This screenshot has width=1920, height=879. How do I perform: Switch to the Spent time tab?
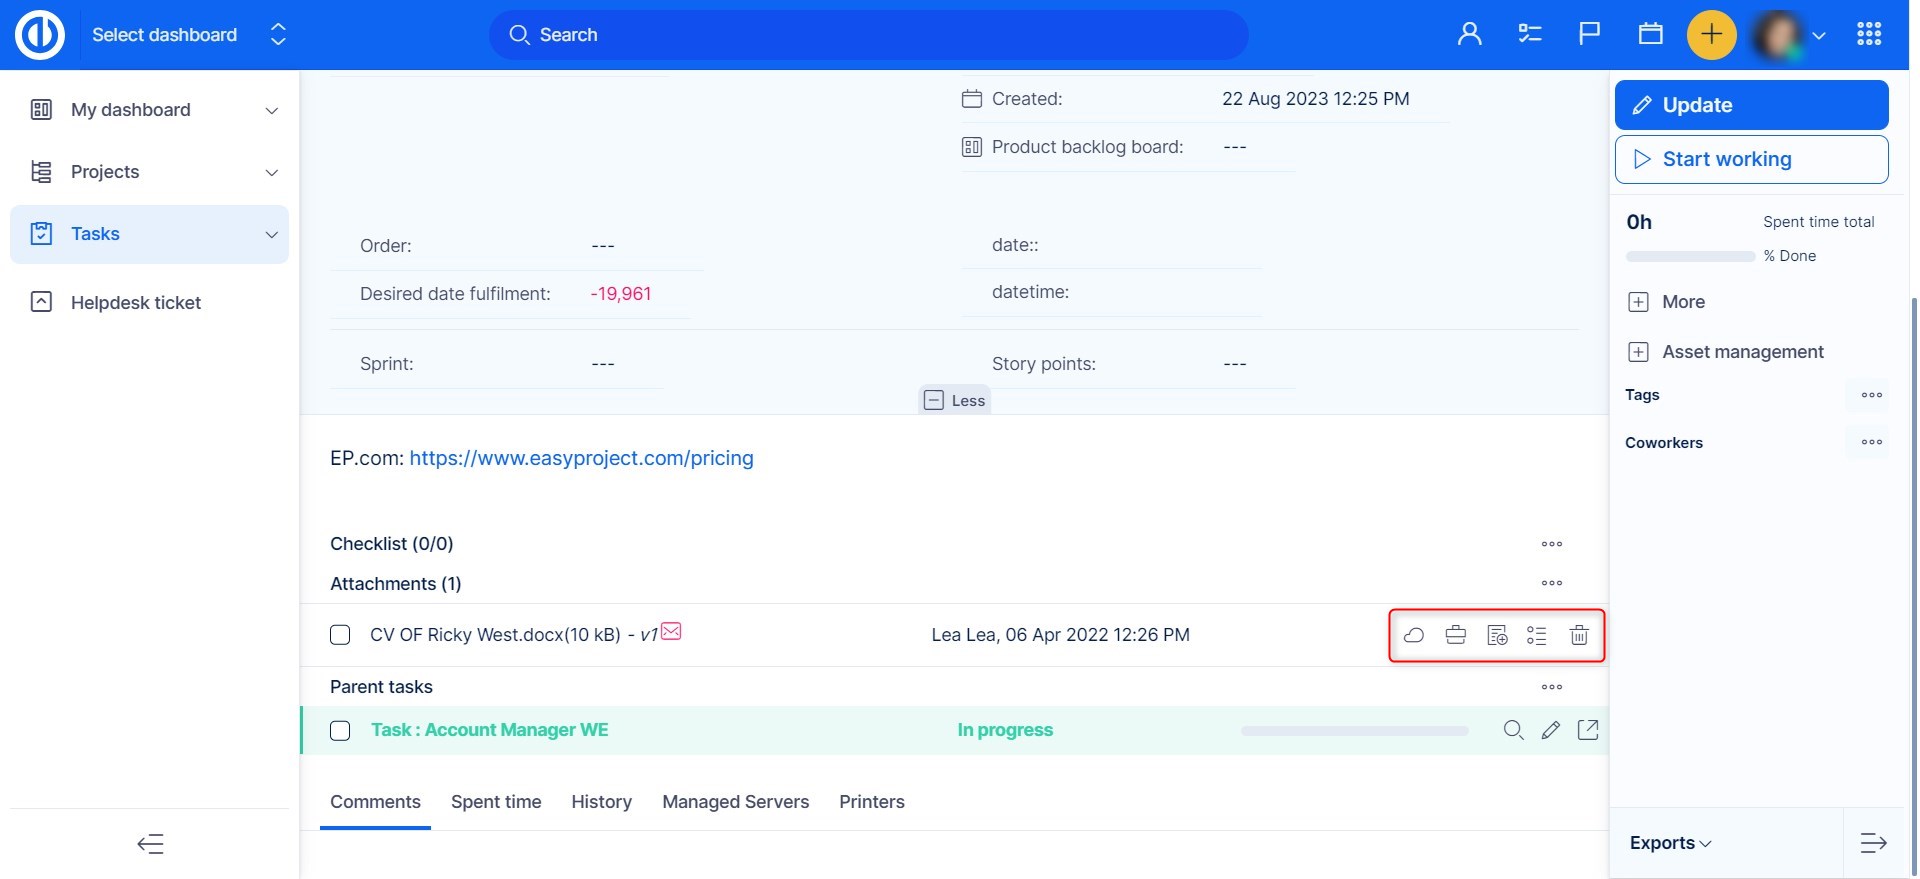(x=496, y=802)
